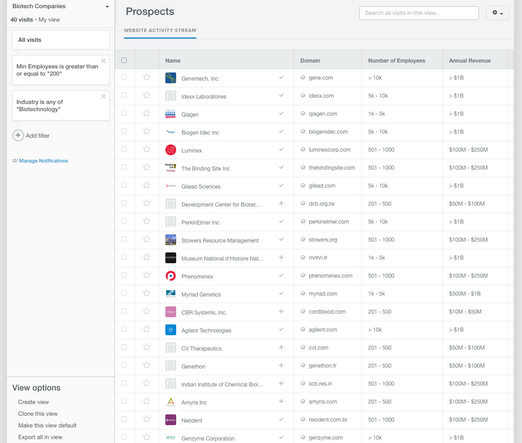
Task: Sort by Annual Revenue column
Action: coord(470,61)
